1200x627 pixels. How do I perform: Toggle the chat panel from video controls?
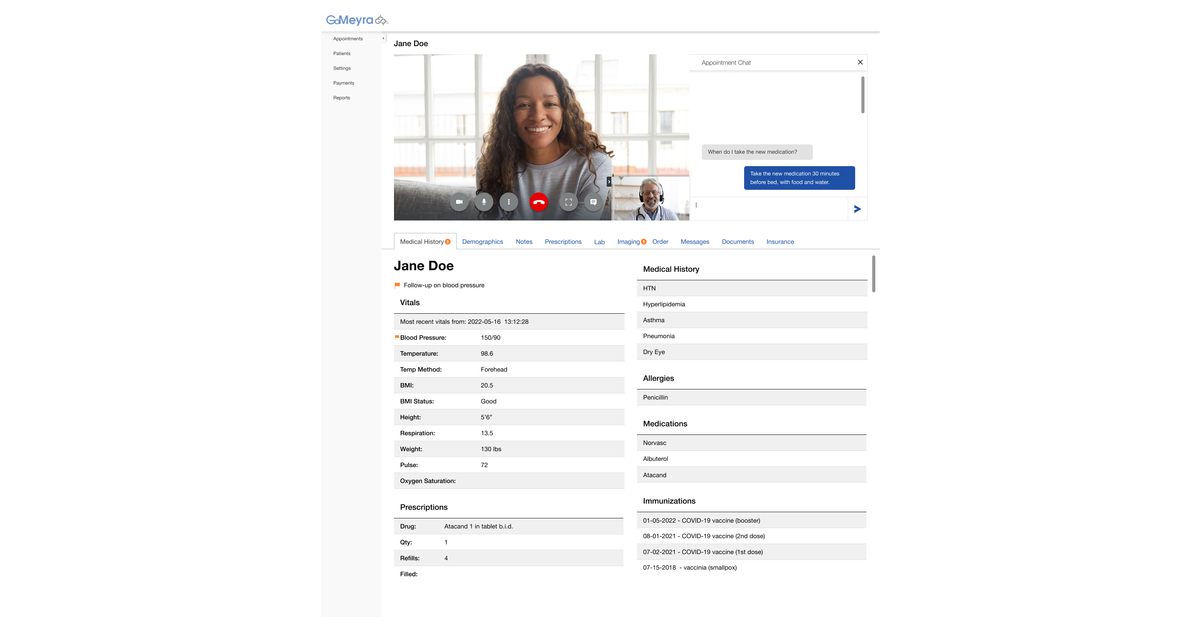[593, 202]
